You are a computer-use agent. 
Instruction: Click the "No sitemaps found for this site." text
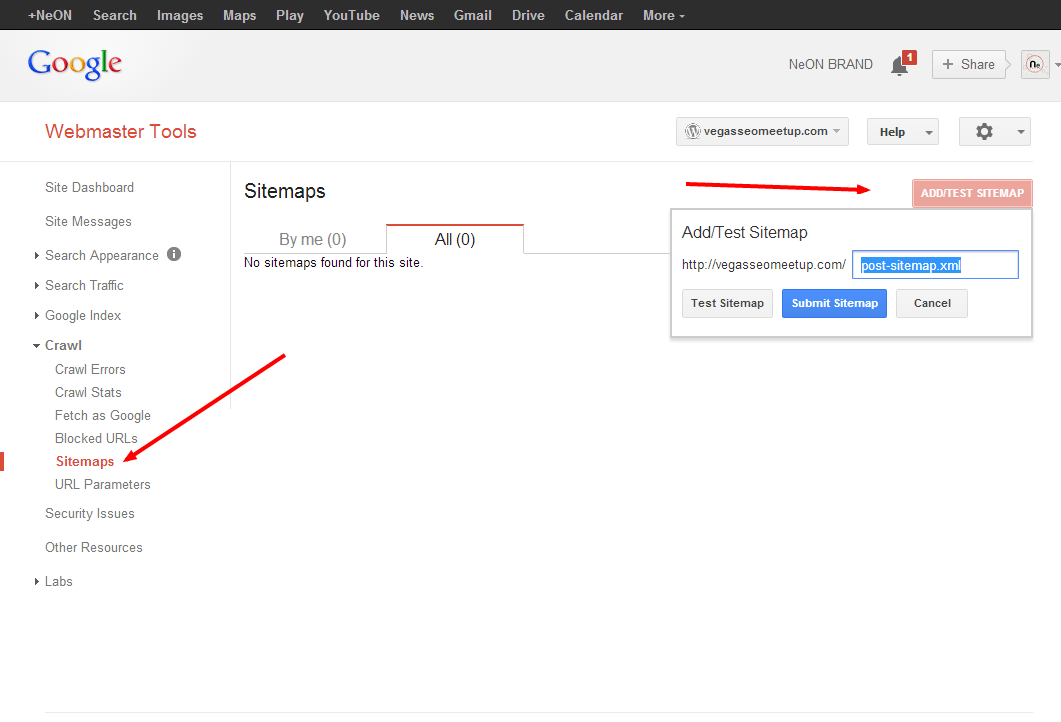point(333,263)
